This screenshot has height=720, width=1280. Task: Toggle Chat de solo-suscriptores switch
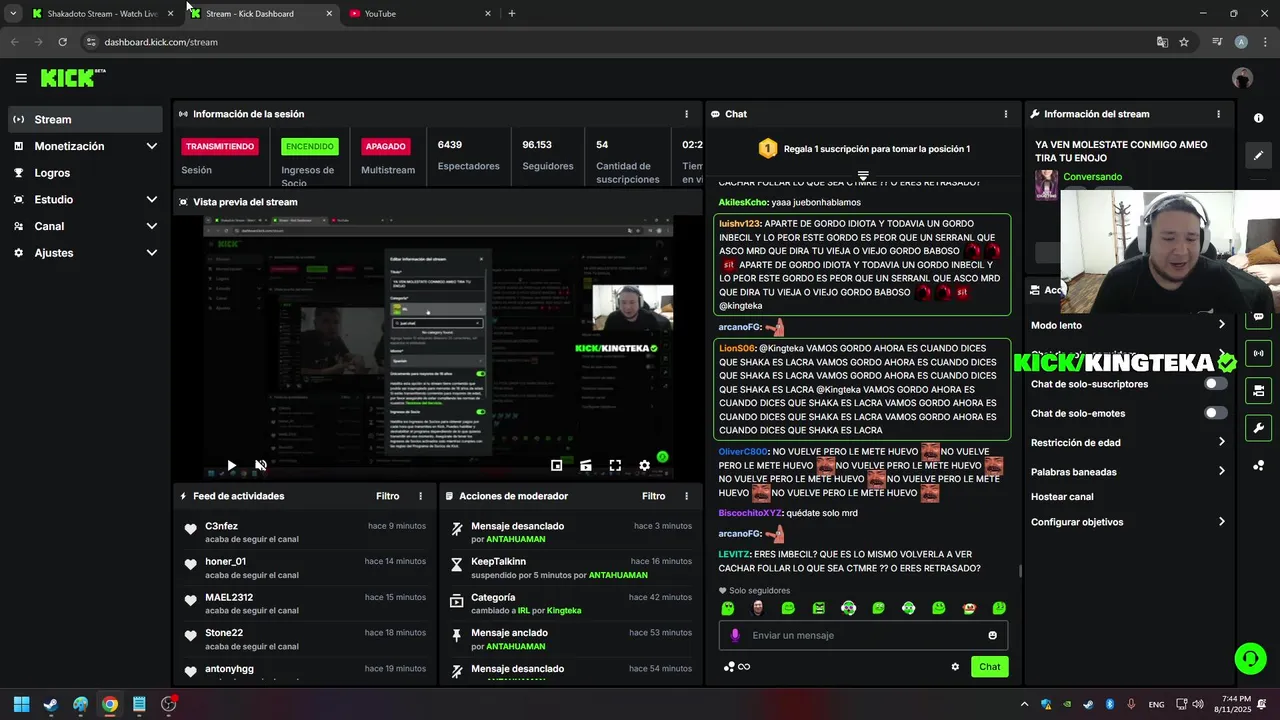click(1215, 384)
